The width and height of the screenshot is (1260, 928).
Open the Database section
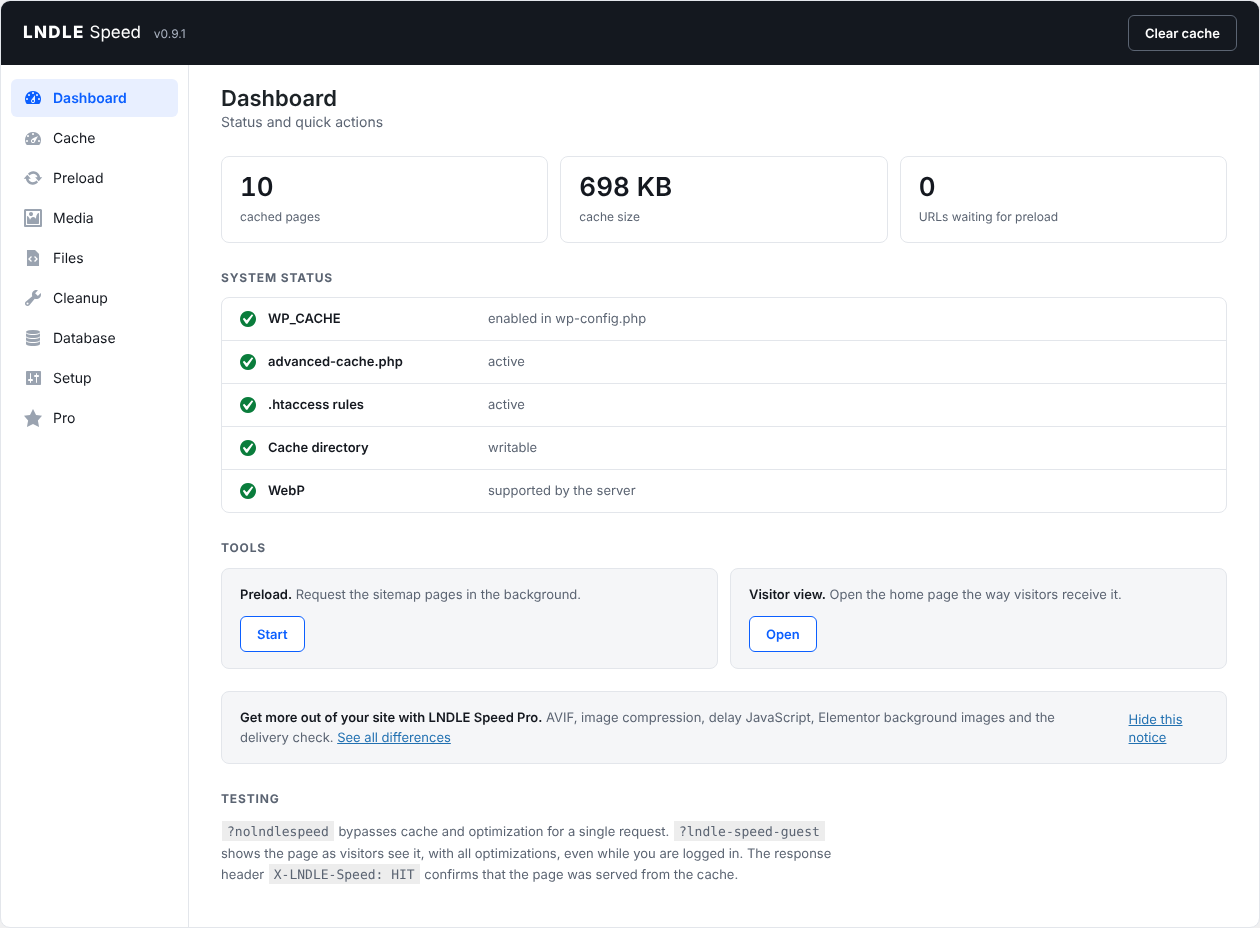coord(95,338)
